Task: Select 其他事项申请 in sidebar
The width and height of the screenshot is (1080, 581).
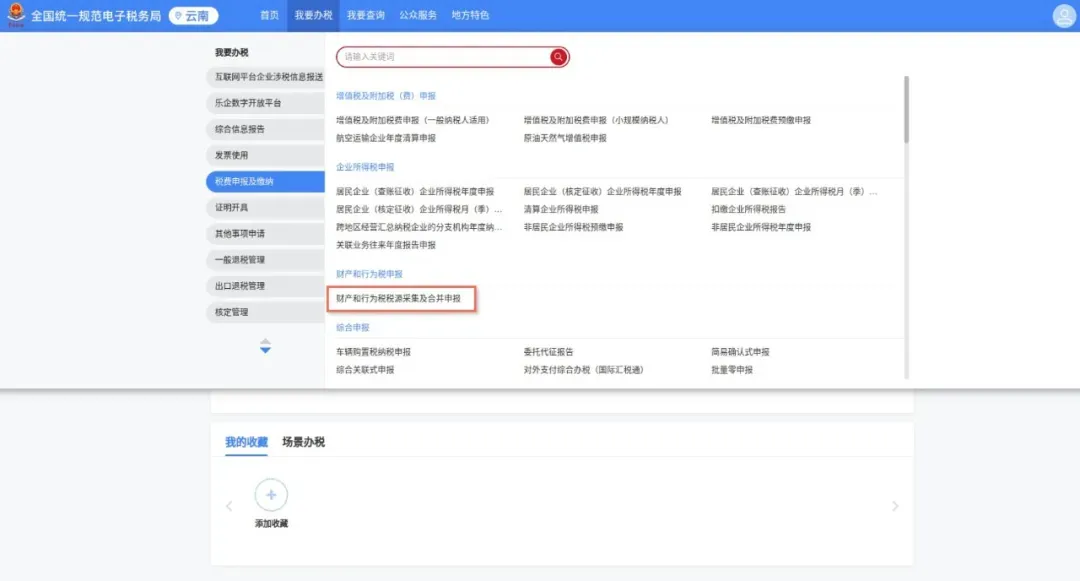Action: [265, 233]
